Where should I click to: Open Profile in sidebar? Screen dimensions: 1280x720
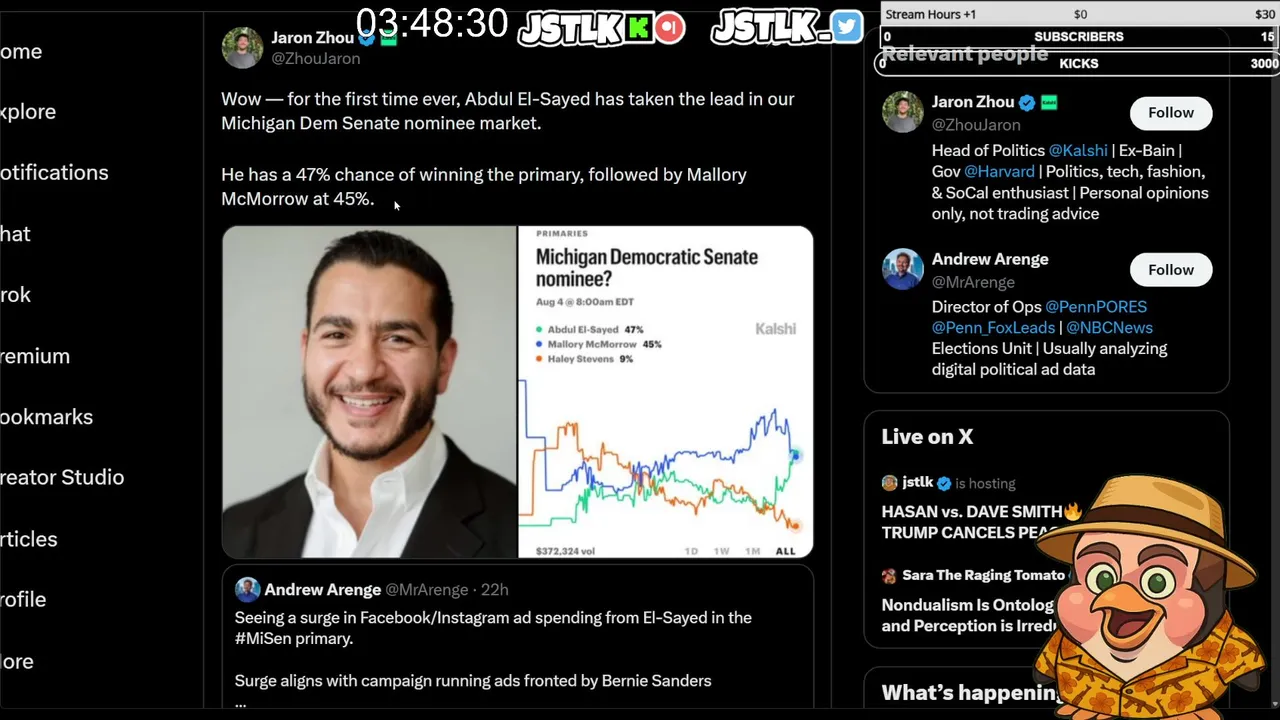(23, 600)
